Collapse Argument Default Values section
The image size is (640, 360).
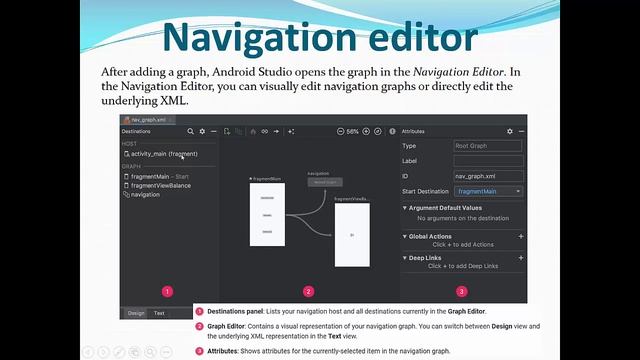pyautogui.click(x=404, y=208)
